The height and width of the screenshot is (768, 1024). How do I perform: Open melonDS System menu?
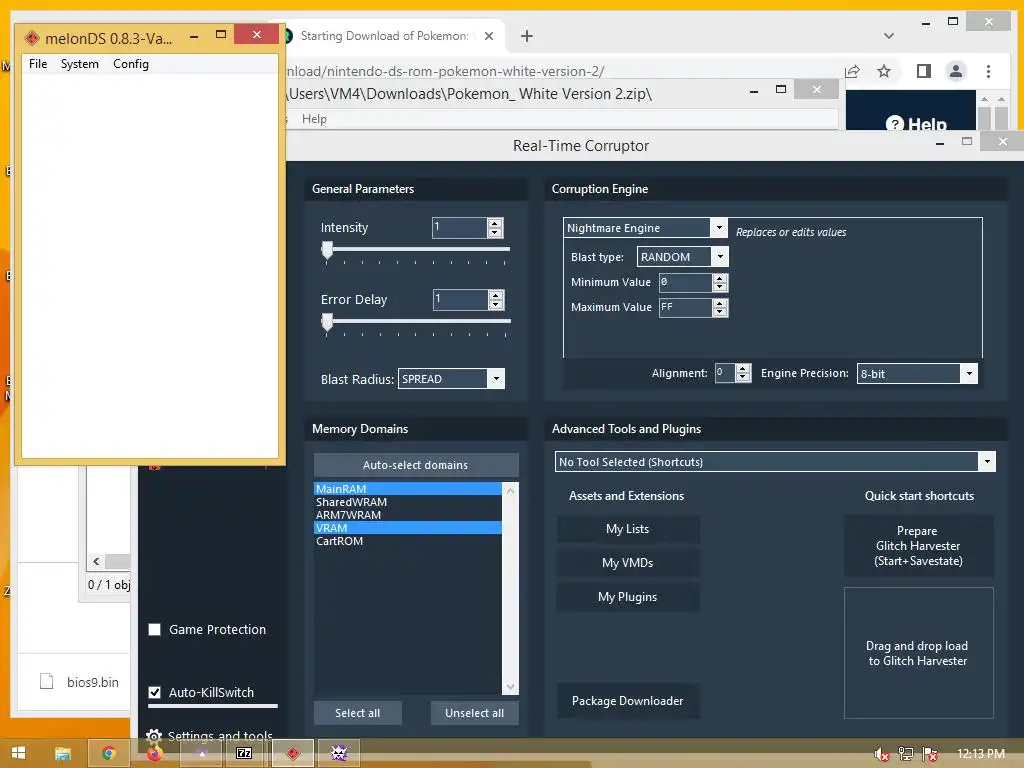click(80, 64)
